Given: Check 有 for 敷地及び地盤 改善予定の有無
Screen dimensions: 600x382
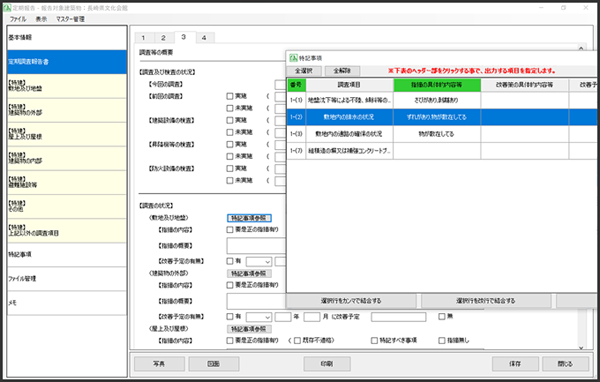Looking at the screenshot, I should (230, 261).
